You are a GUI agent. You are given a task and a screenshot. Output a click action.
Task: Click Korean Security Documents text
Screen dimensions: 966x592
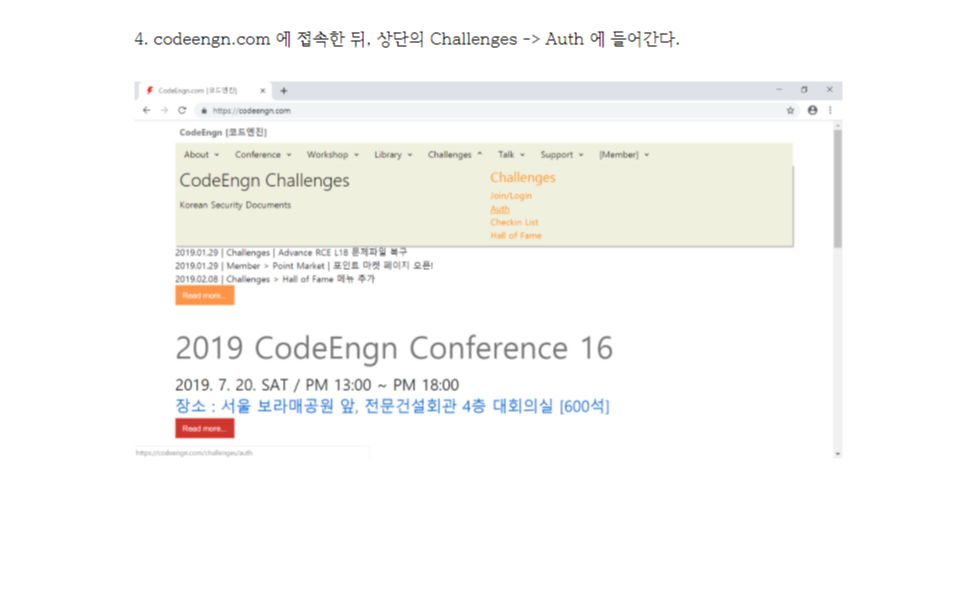coord(235,205)
